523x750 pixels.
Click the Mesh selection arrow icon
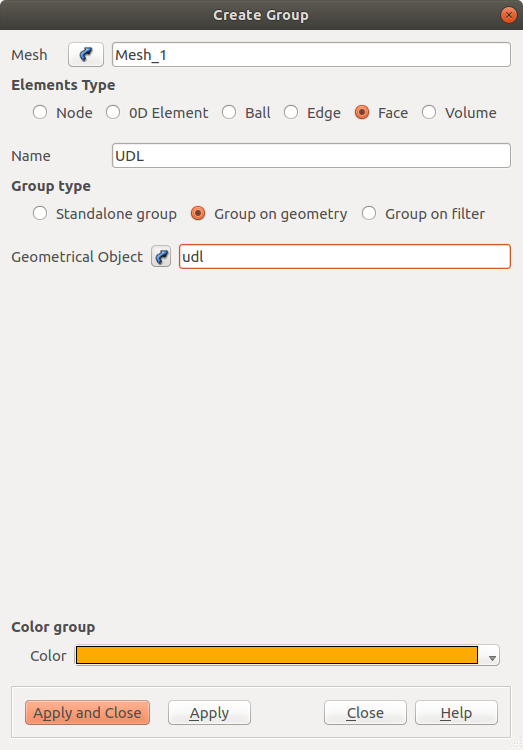86,55
